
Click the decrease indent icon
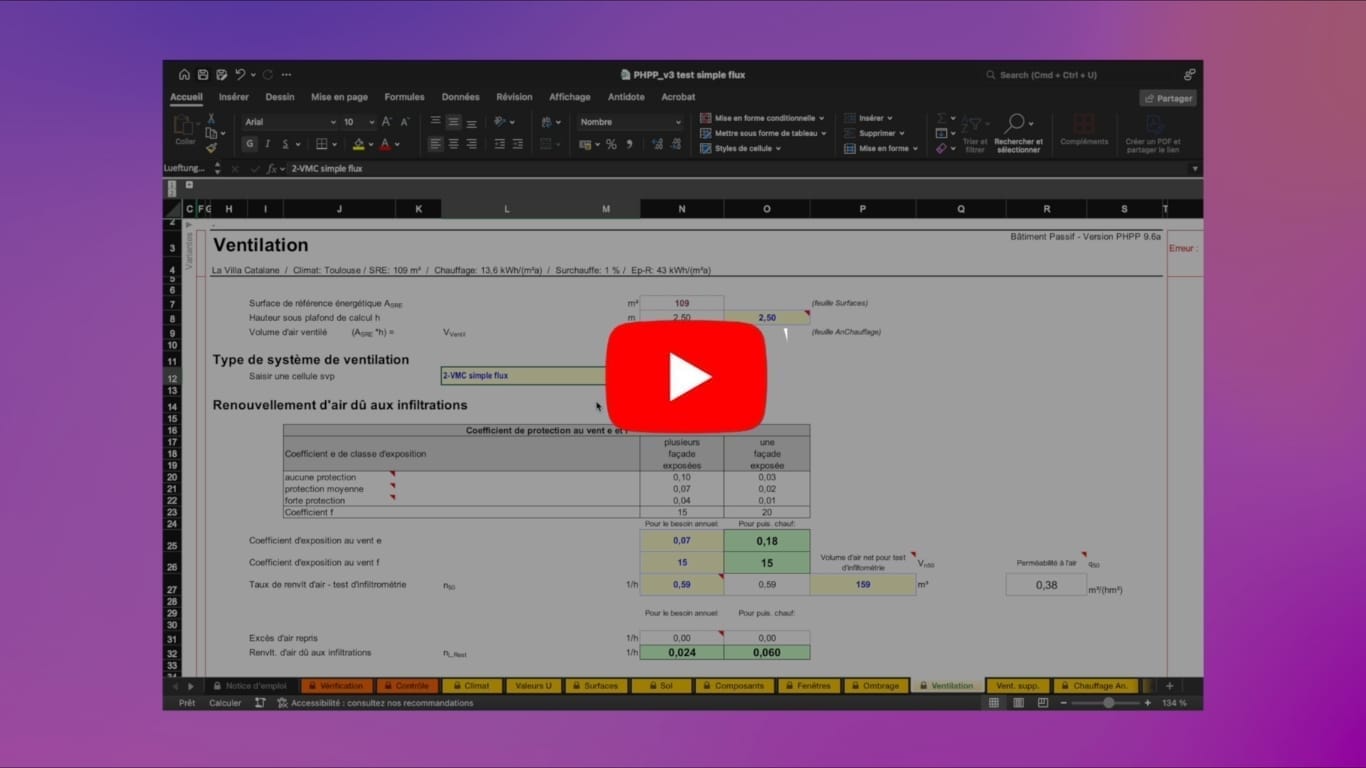499,144
